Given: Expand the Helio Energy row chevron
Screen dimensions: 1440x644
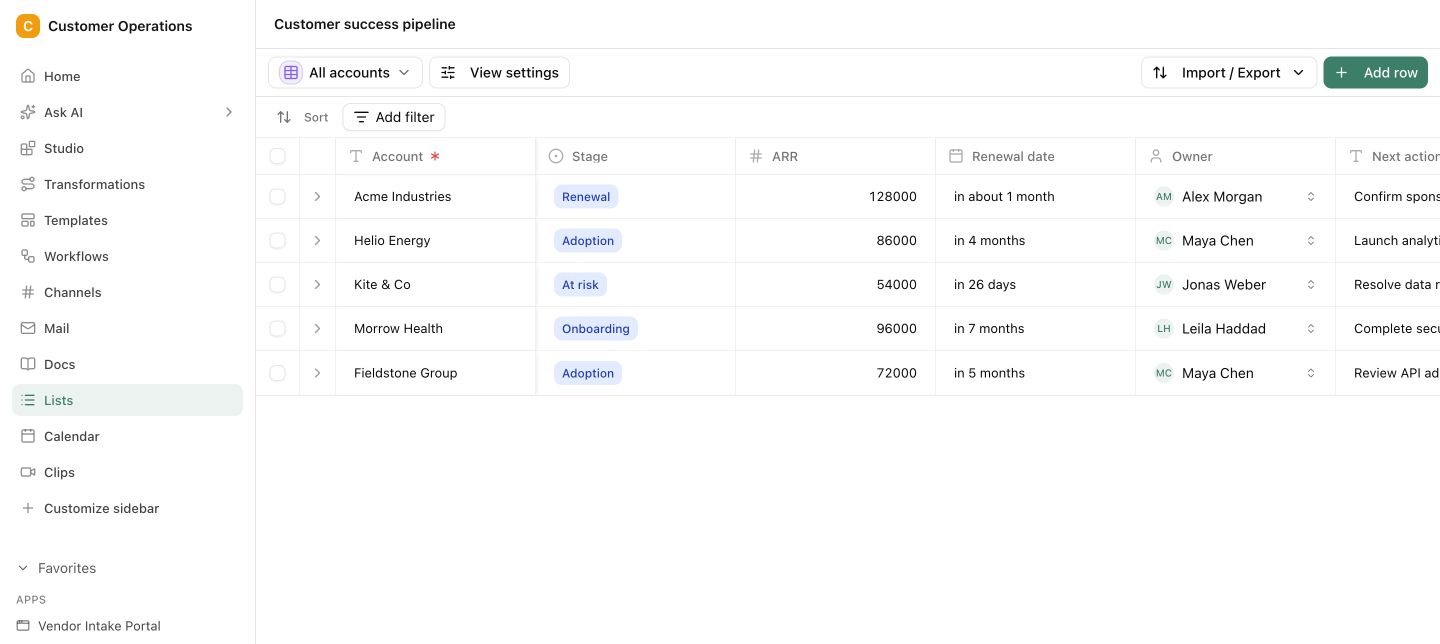Looking at the screenshot, I should (x=318, y=241).
